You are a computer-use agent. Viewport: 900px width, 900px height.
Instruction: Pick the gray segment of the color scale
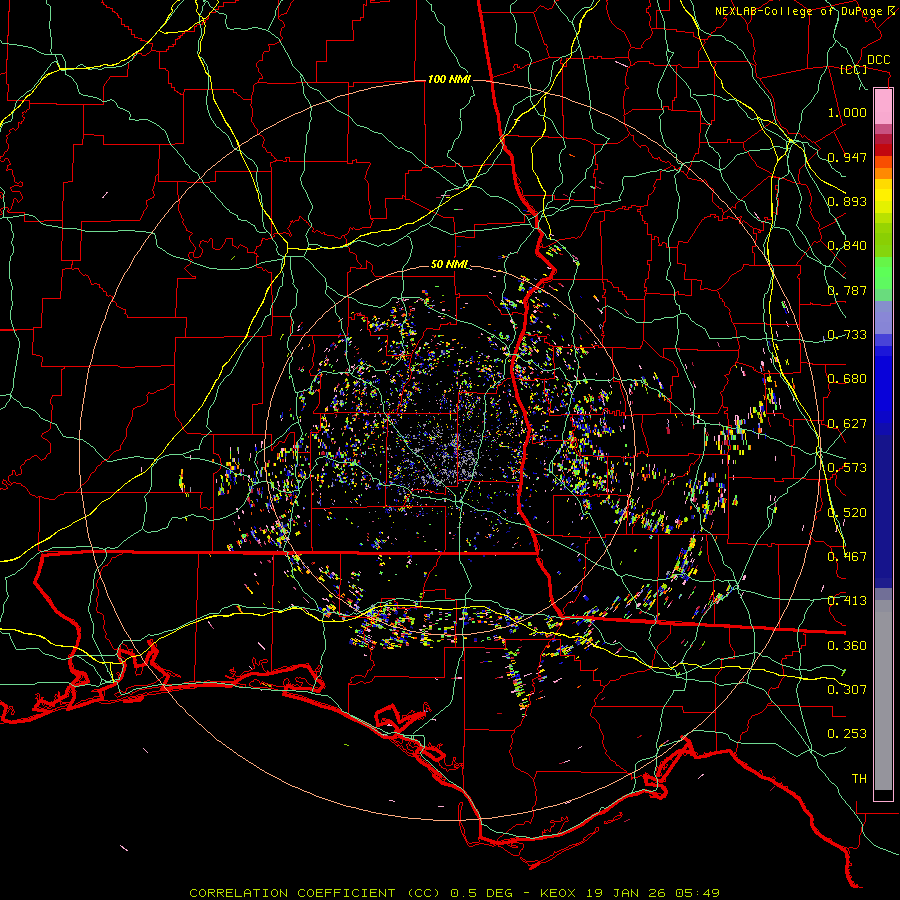coord(883,695)
